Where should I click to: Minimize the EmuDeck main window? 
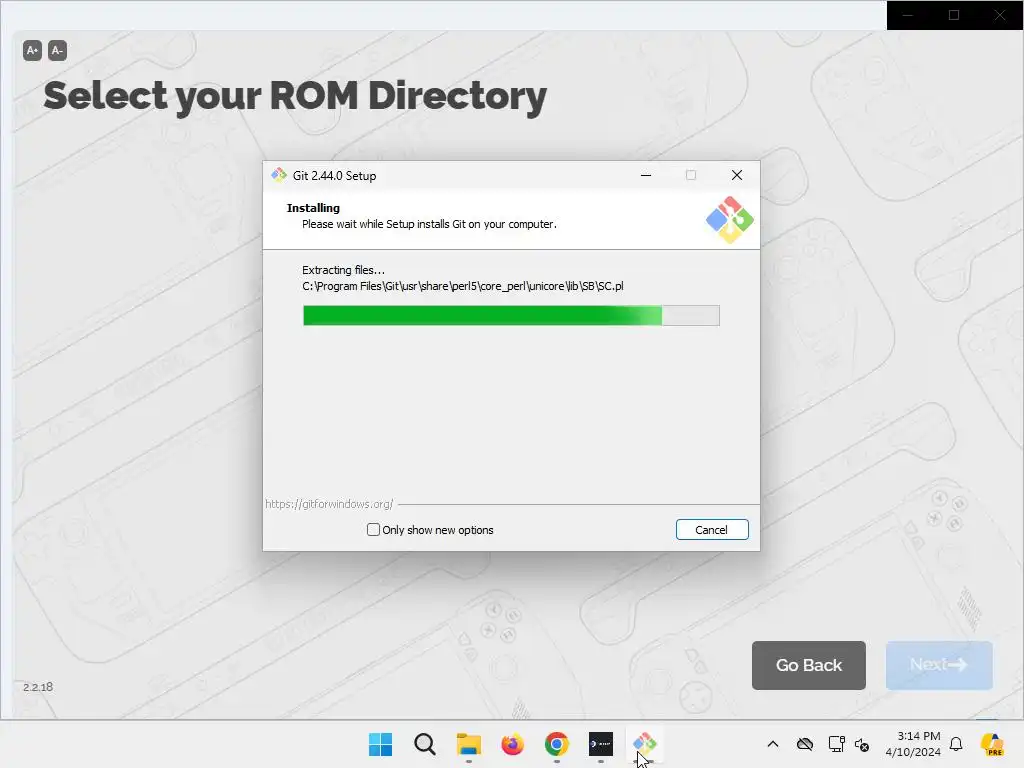point(908,15)
